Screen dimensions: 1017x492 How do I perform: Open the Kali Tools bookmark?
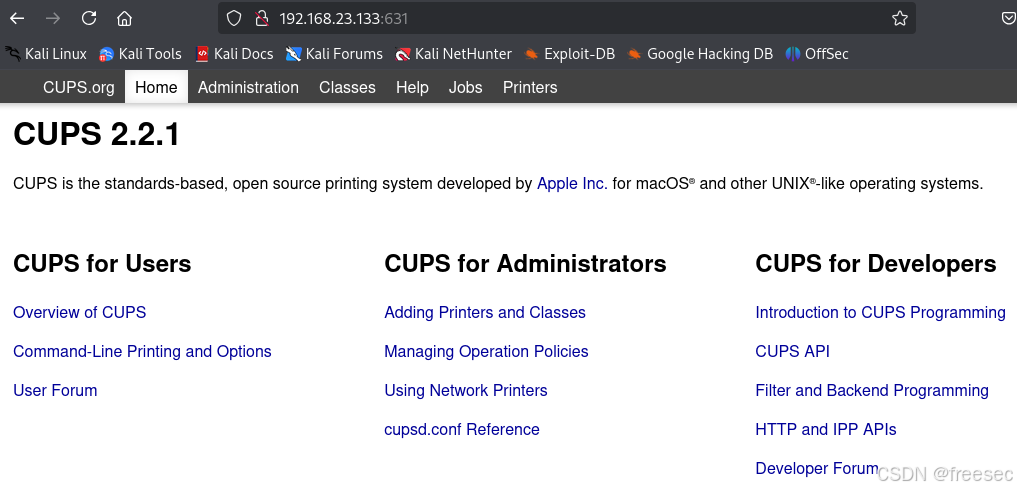pos(140,54)
